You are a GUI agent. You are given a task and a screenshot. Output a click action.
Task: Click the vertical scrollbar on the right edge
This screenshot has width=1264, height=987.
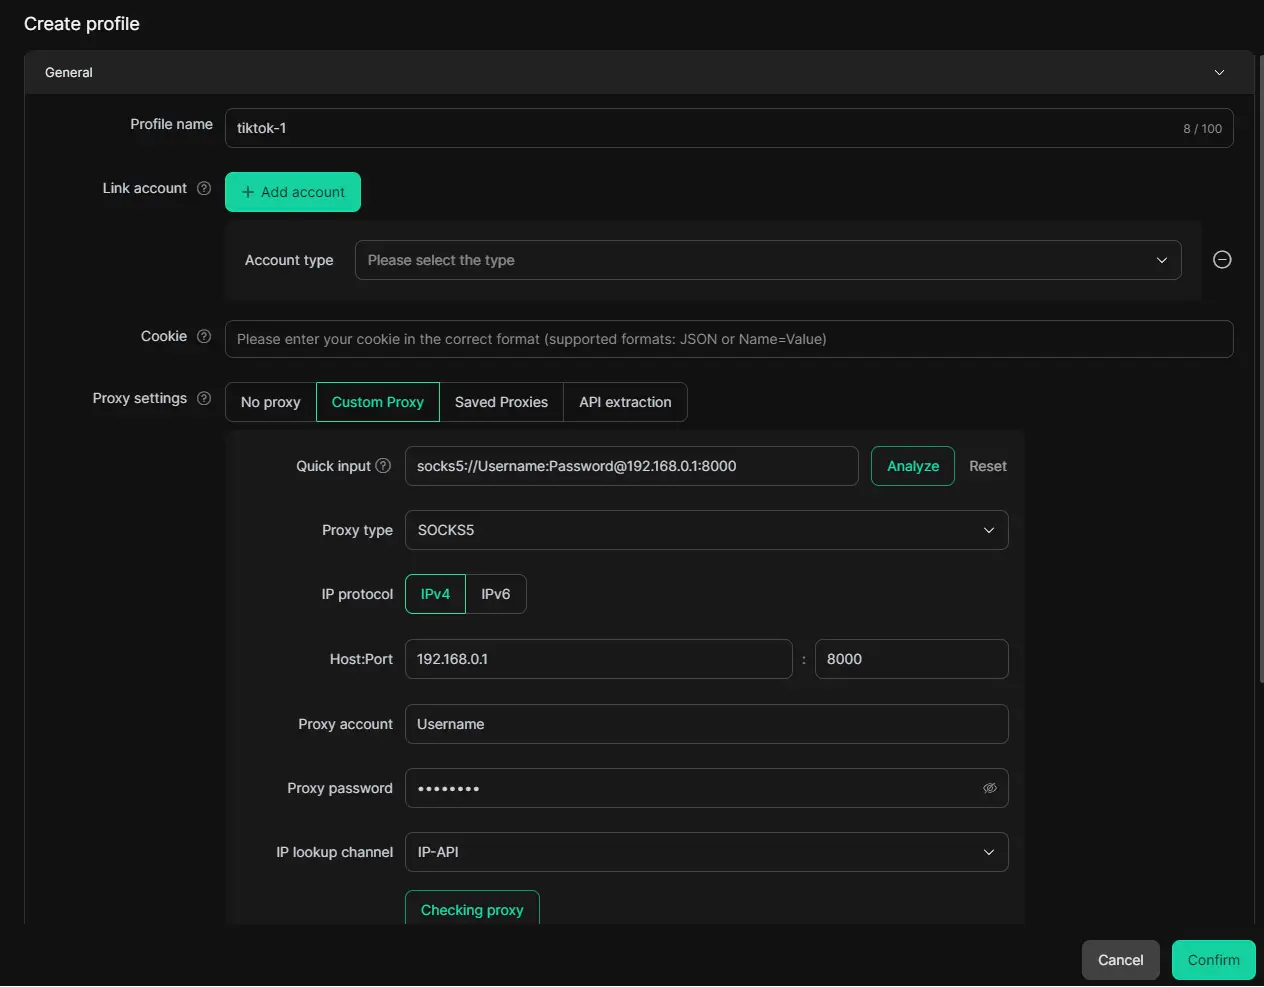(x=1260, y=370)
